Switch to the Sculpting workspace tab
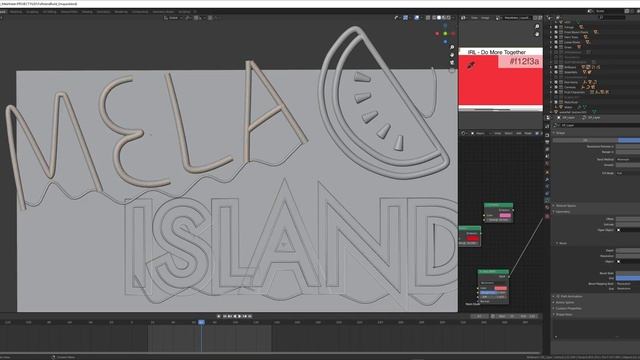 pyautogui.click(x=32, y=12)
